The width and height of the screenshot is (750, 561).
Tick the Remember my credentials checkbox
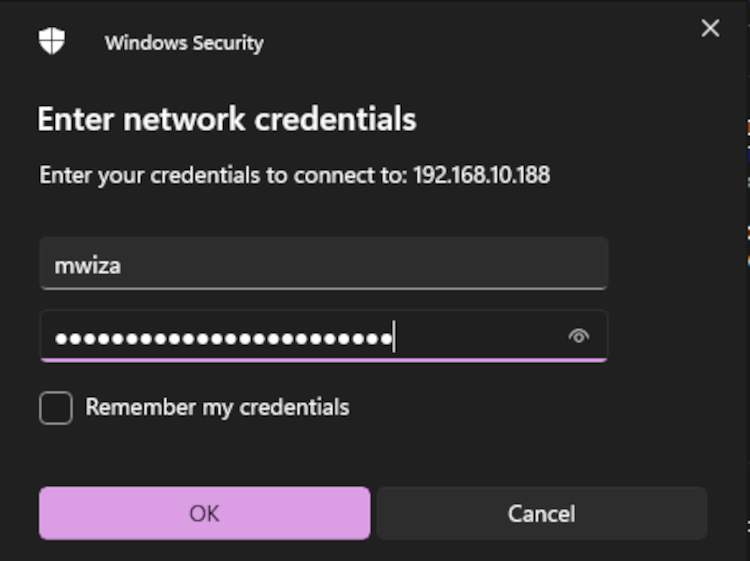point(56,408)
